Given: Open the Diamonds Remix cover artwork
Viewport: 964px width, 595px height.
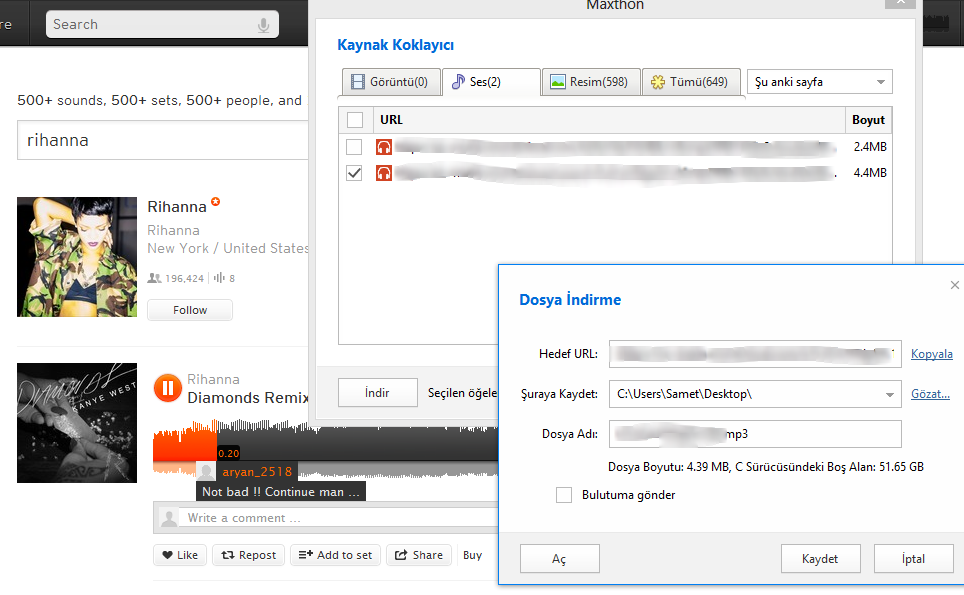Looking at the screenshot, I should point(77,423).
